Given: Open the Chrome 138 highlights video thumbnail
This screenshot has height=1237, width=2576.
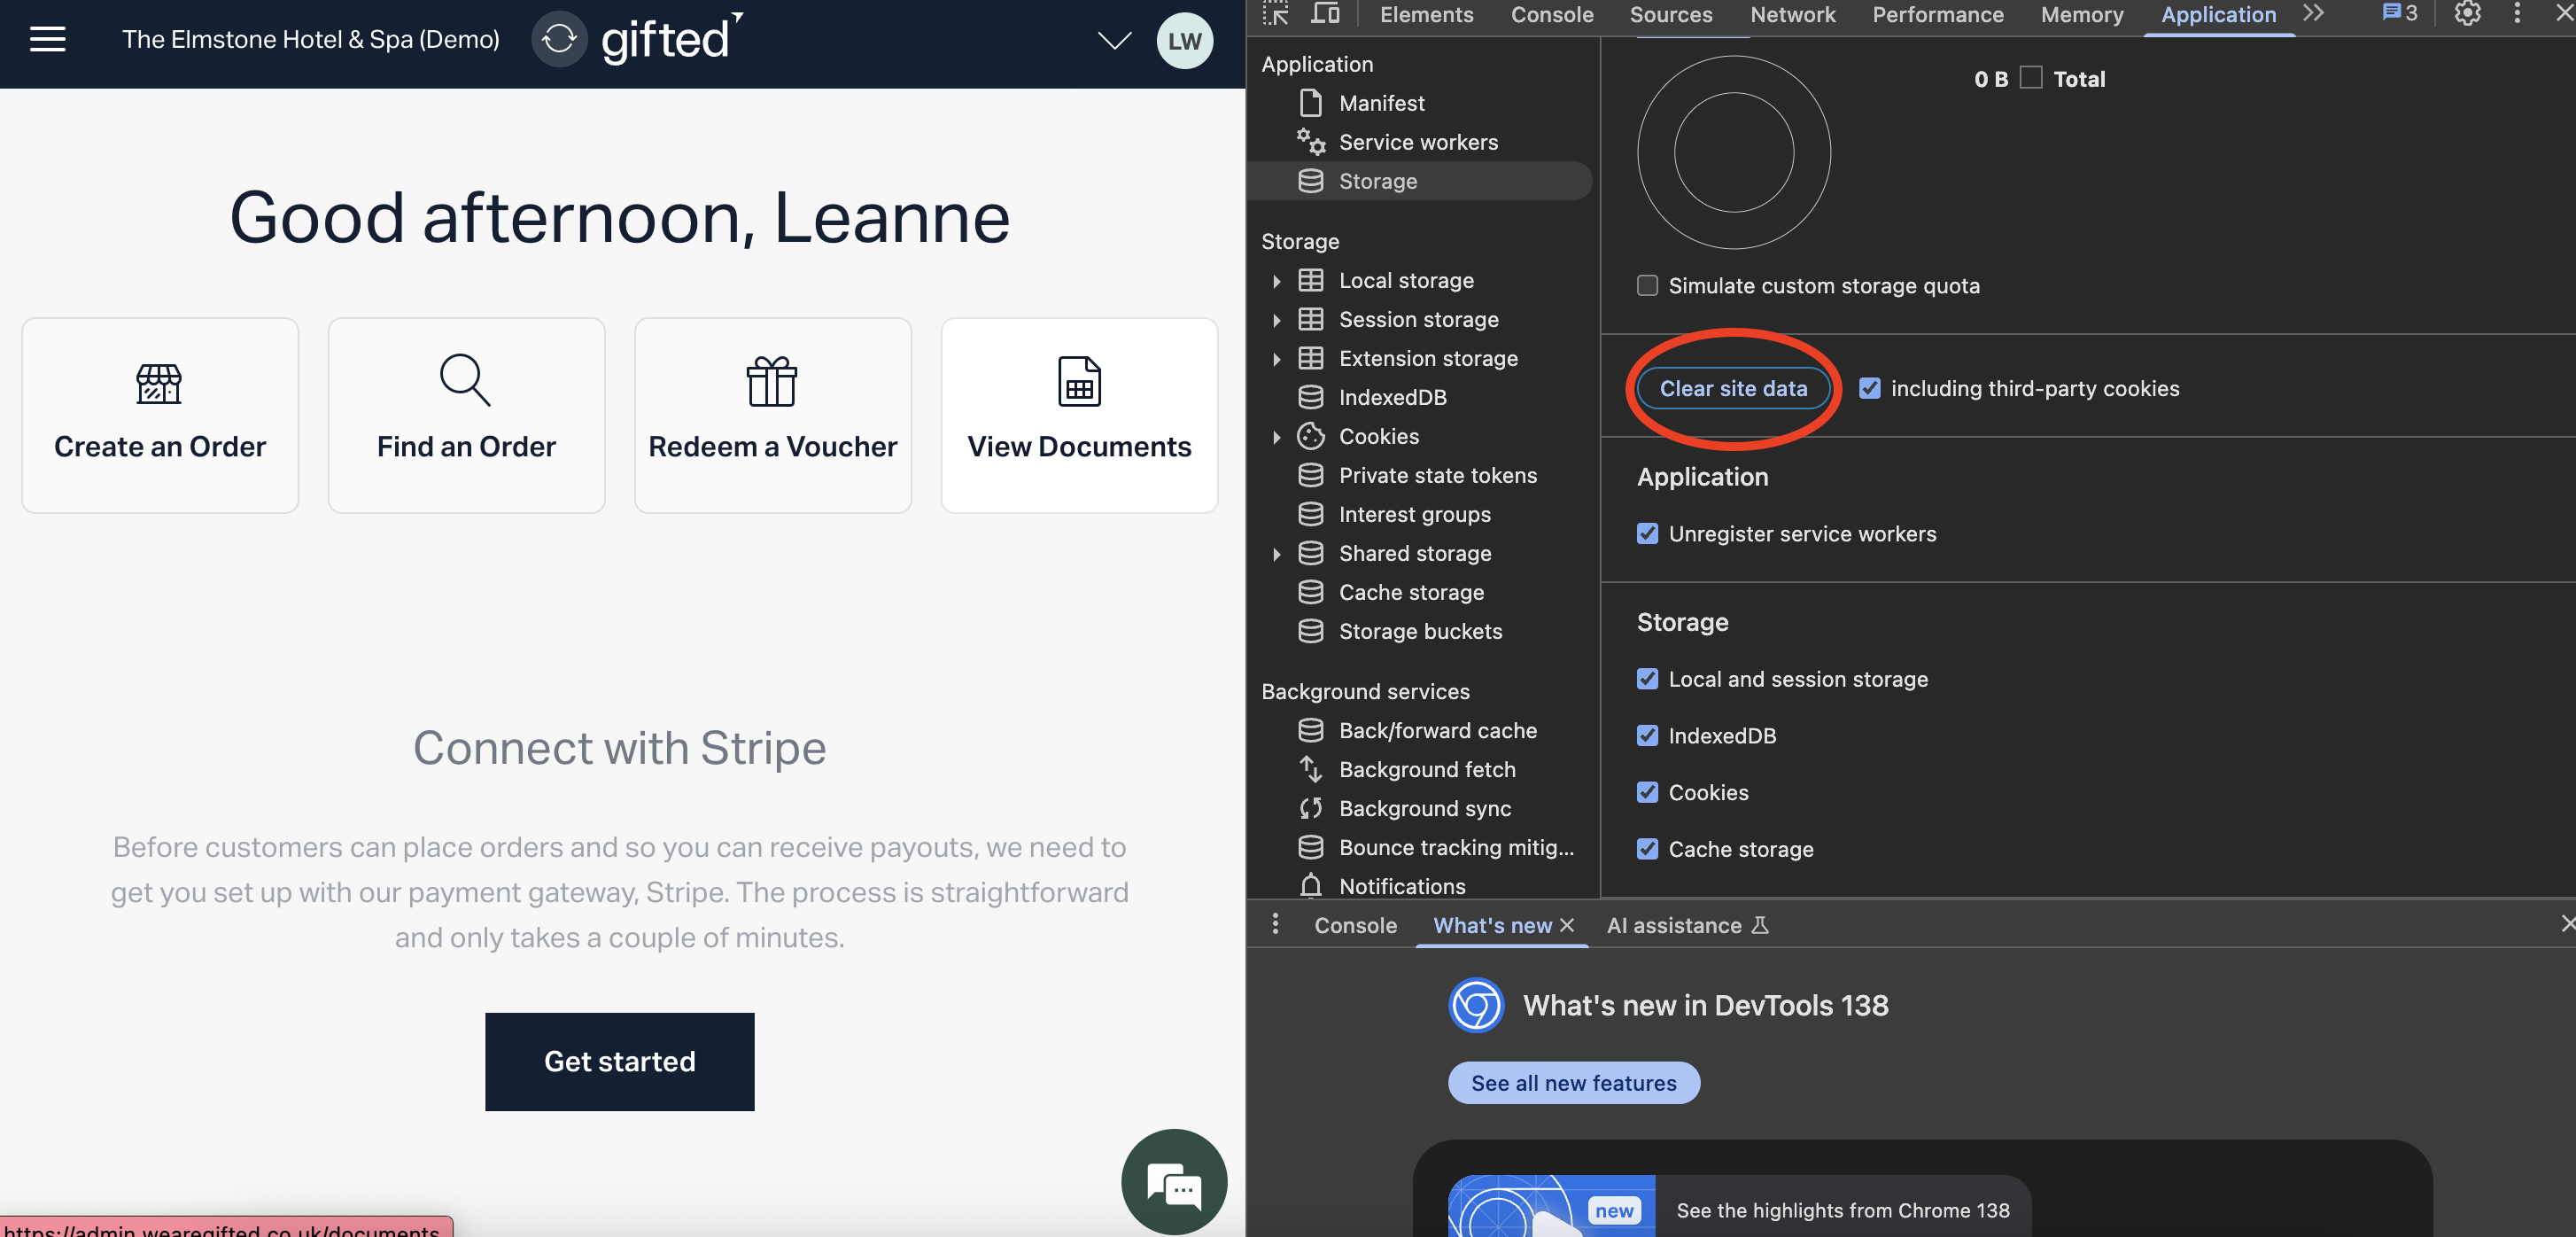Looking at the screenshot, I should point(1551,1206).
